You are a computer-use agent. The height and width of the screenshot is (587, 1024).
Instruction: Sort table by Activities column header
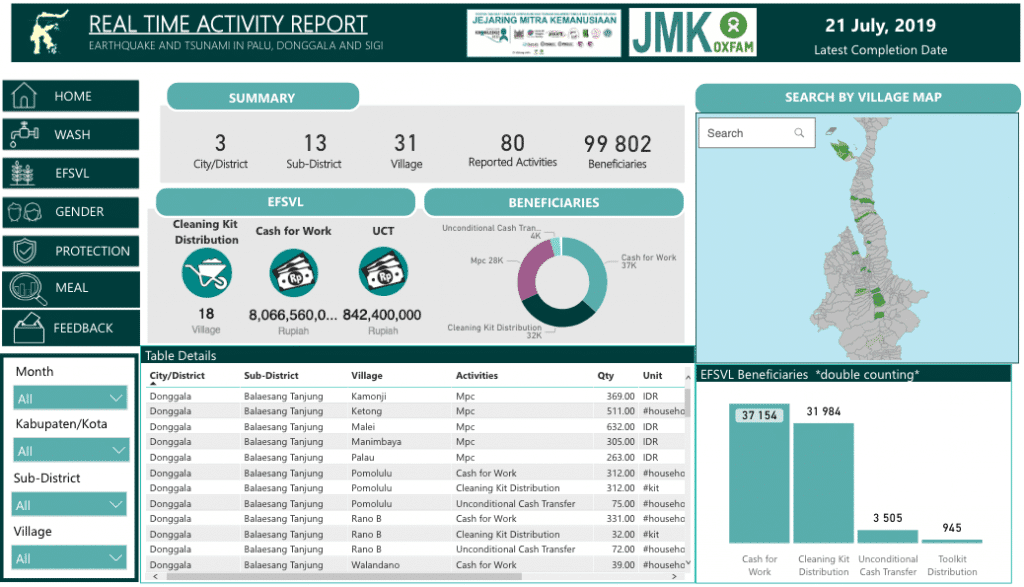click(x=477, y=376)
